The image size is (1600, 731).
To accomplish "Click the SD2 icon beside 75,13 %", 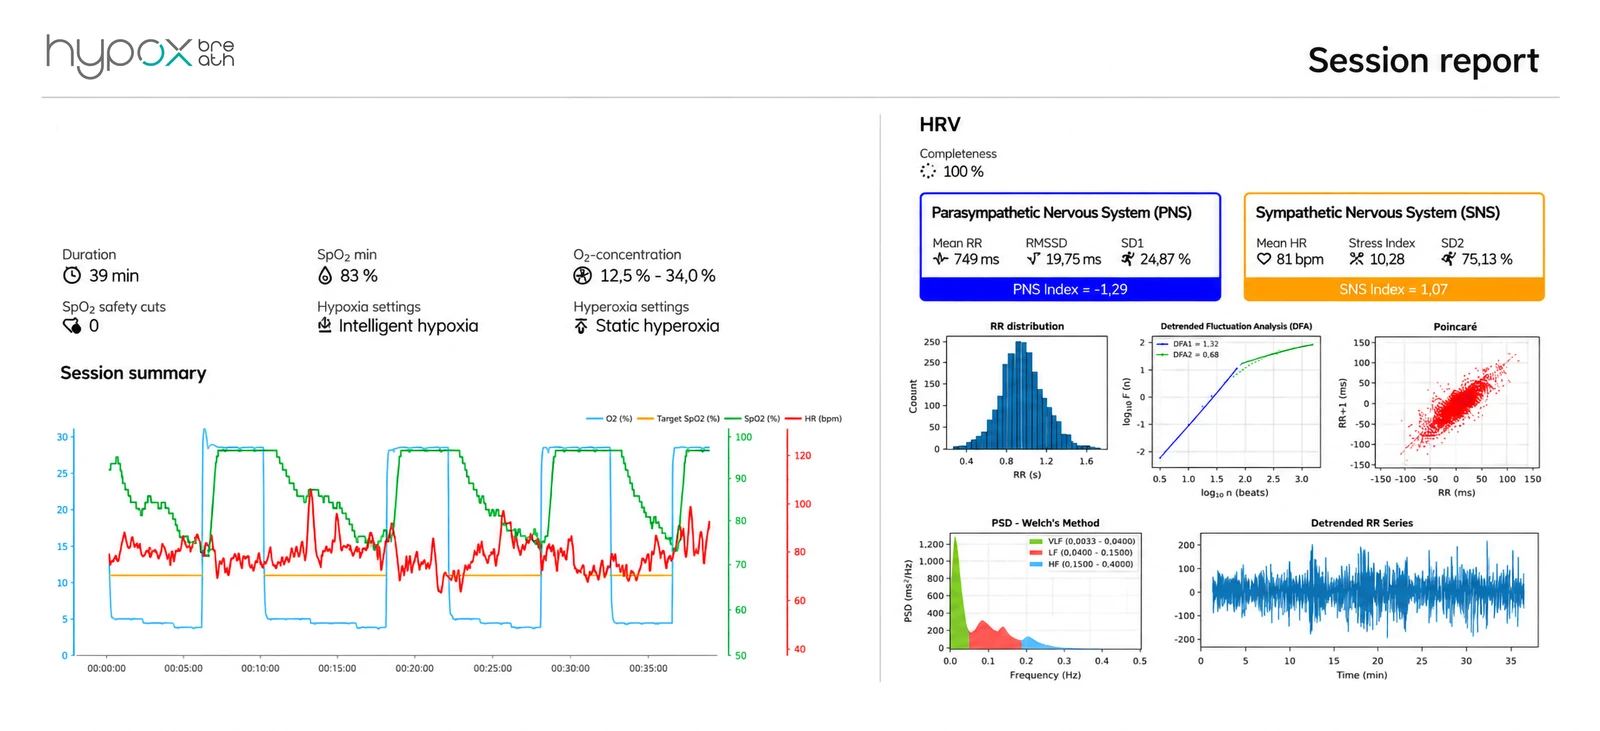I will (1448, 259).
